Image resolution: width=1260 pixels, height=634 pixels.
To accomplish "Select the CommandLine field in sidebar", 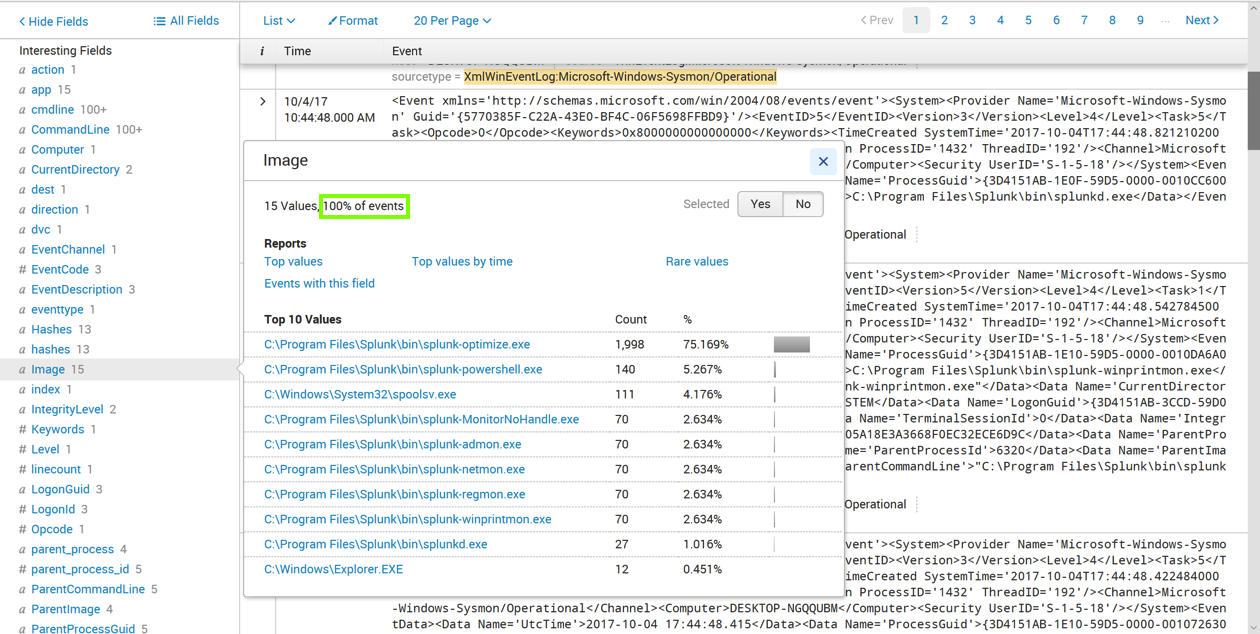I will [70, 130].
